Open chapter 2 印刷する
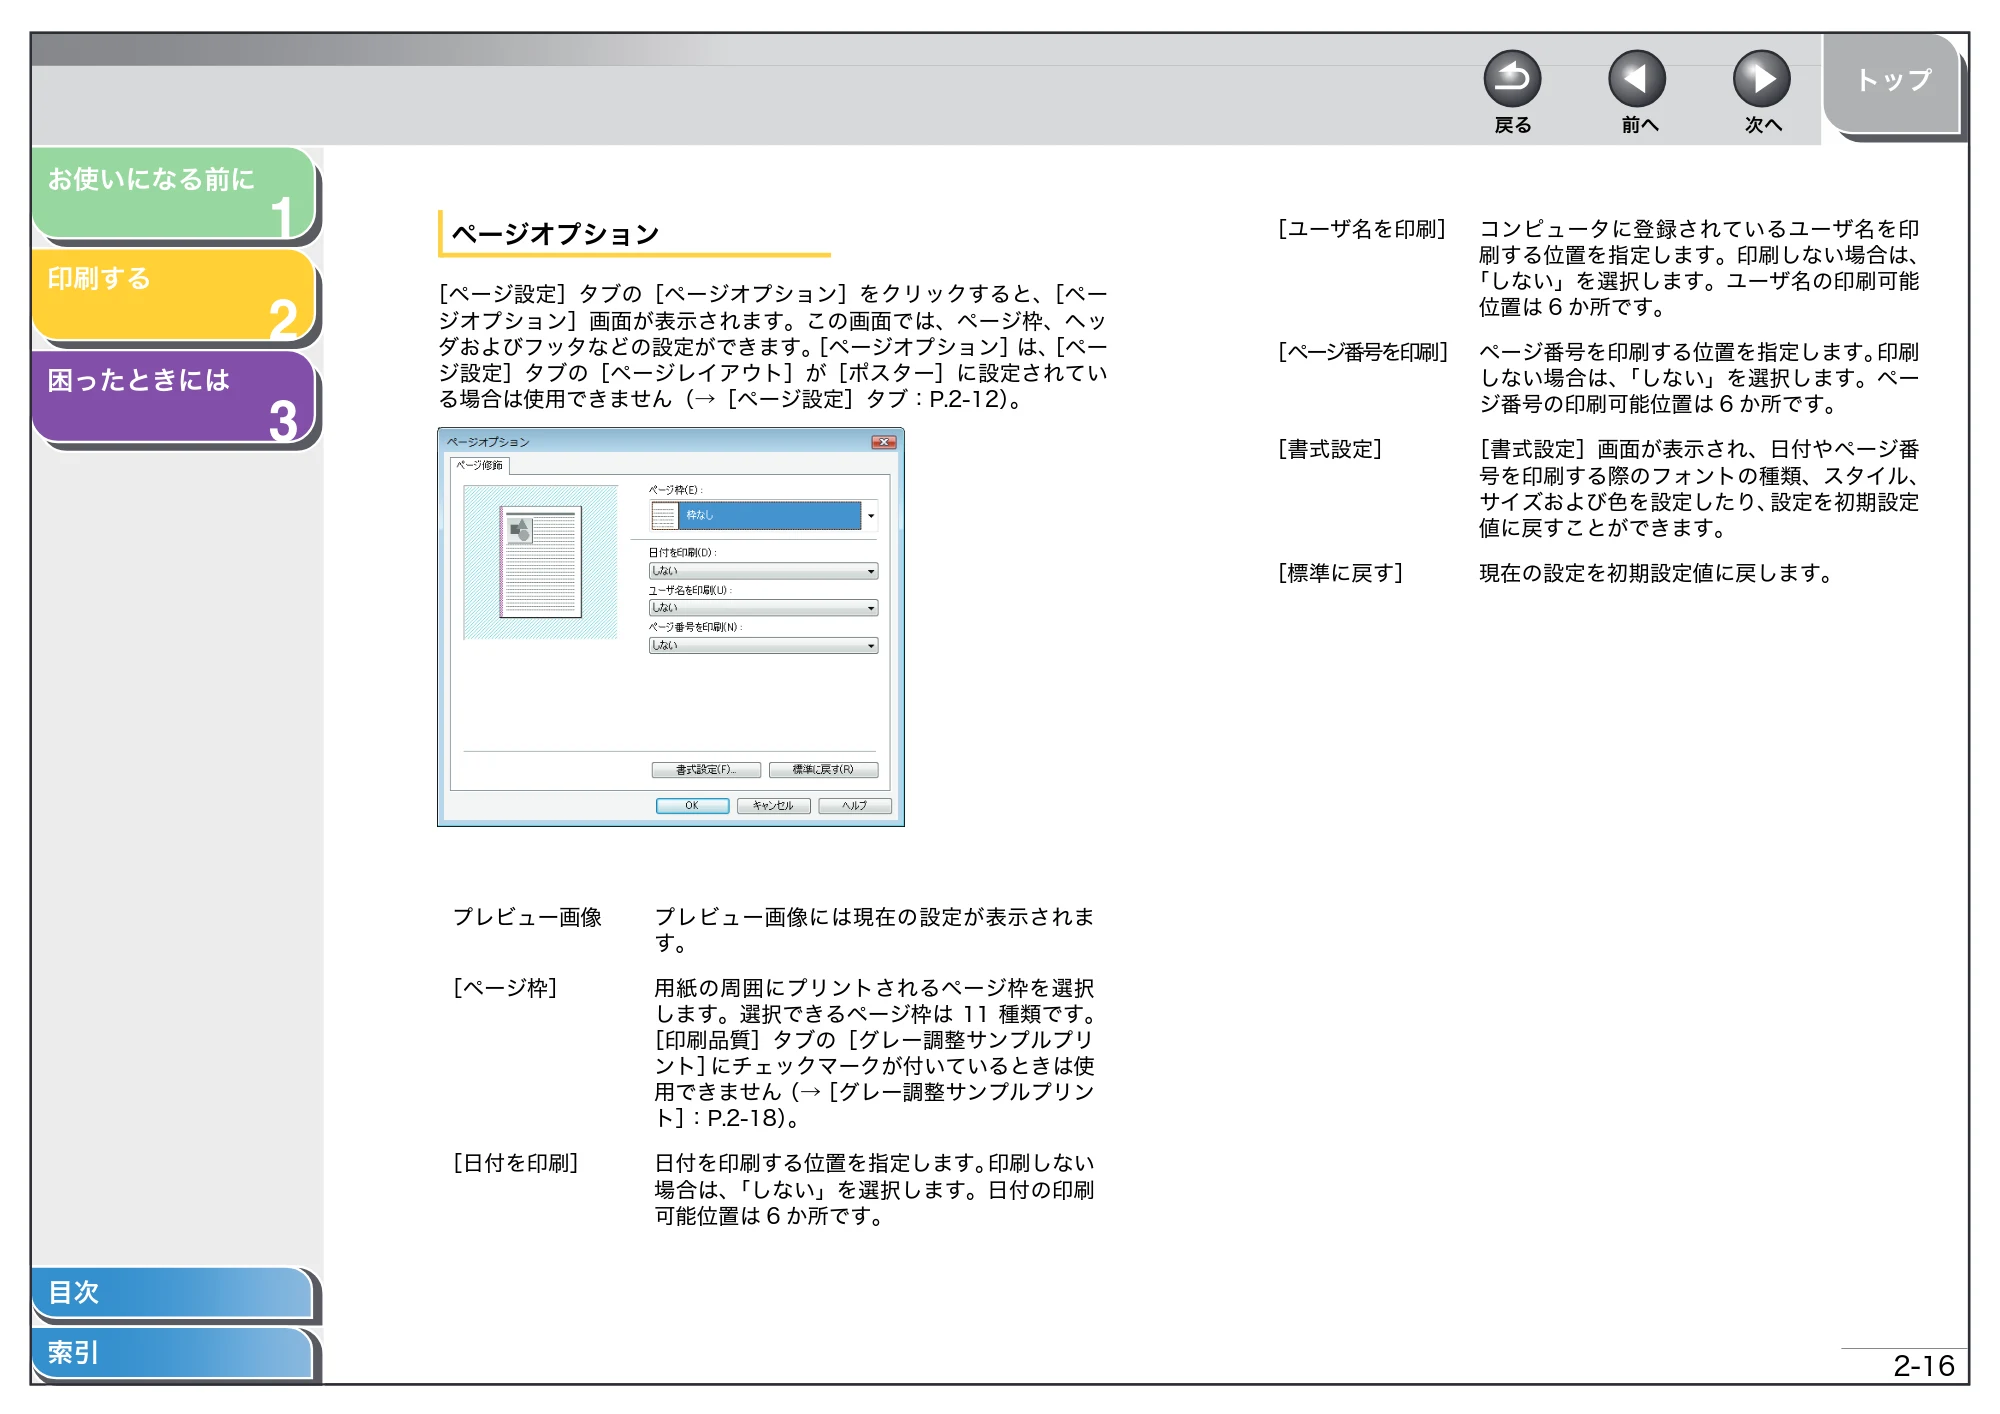The image size is (2000, 1414). (174, 295)
